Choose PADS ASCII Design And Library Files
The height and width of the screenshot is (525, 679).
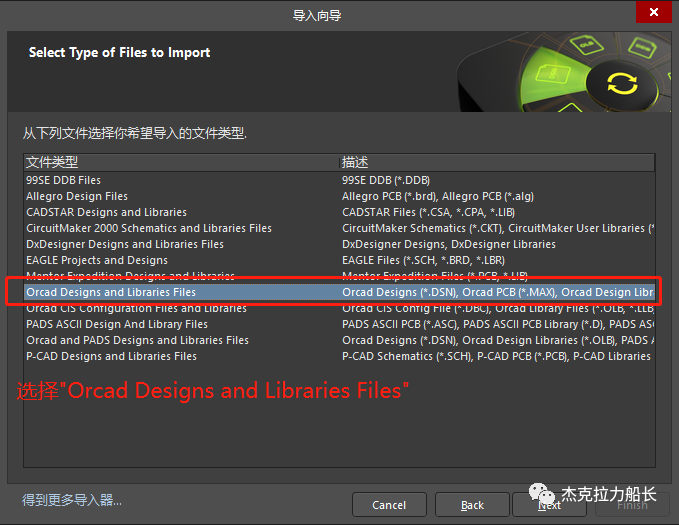[x=339, y=324]
